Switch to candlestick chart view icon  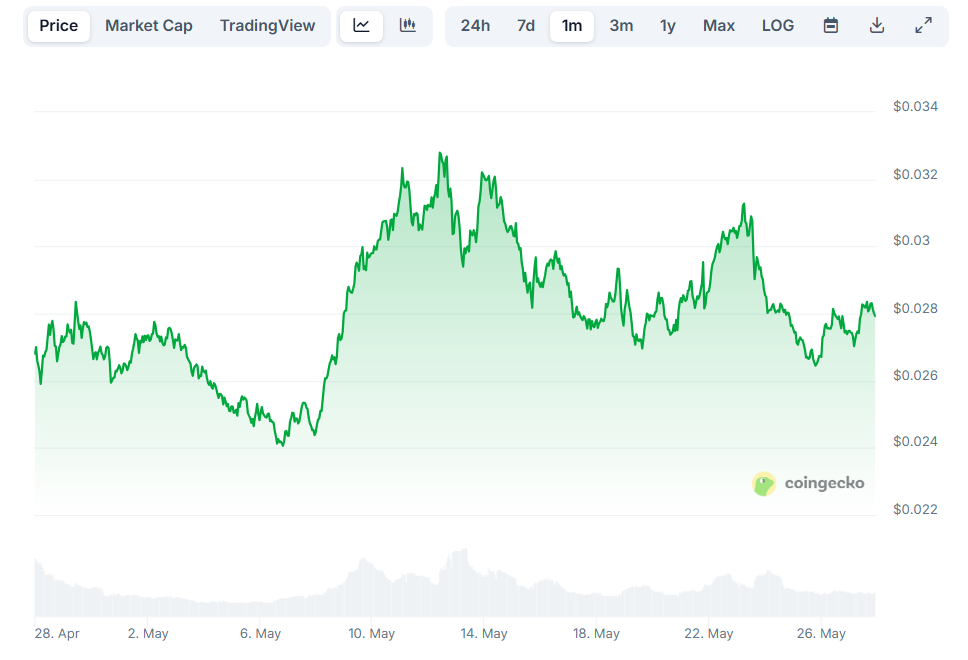point(407,25)
